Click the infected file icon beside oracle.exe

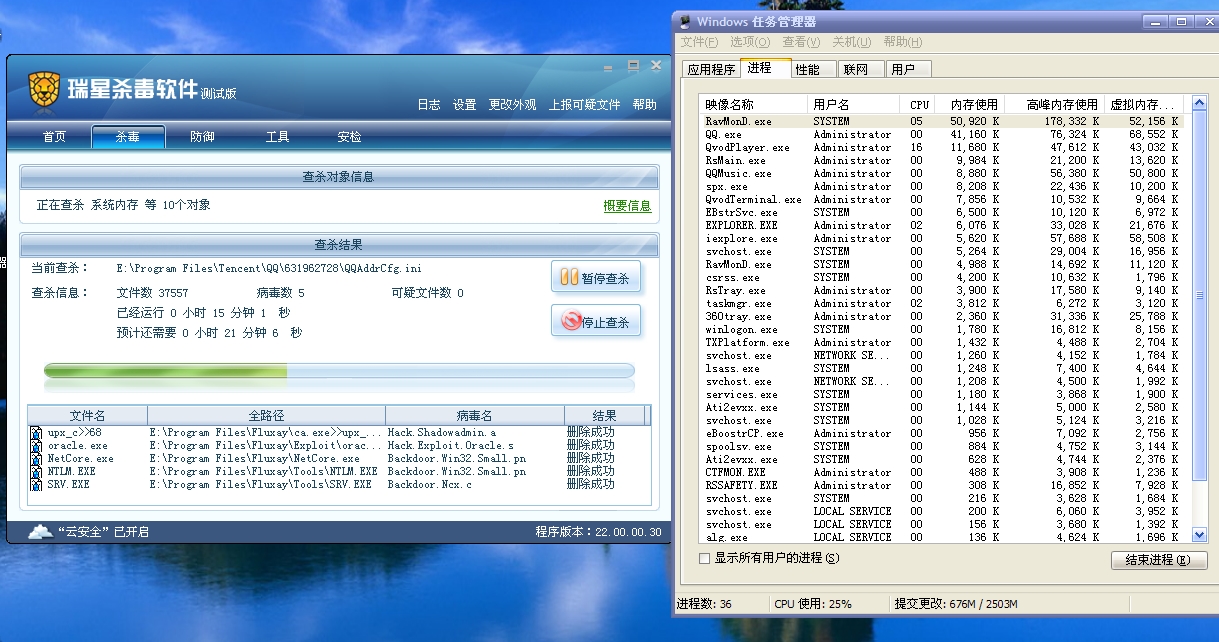point(37,446)
